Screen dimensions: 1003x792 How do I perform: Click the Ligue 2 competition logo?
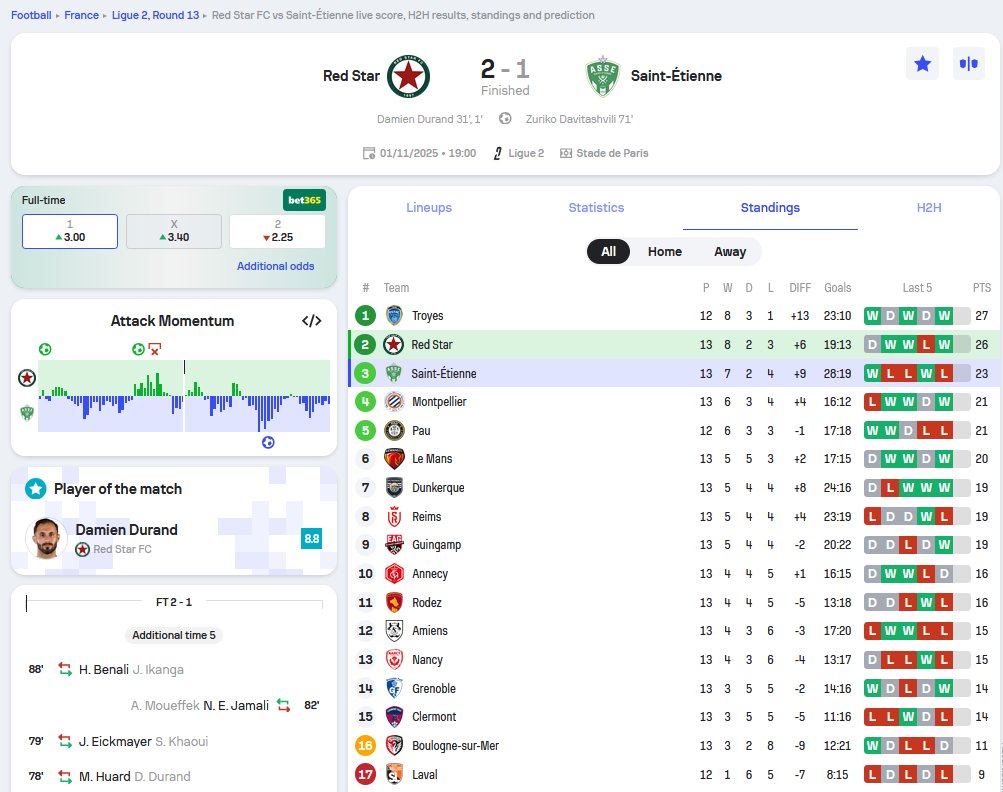(497, 153)
